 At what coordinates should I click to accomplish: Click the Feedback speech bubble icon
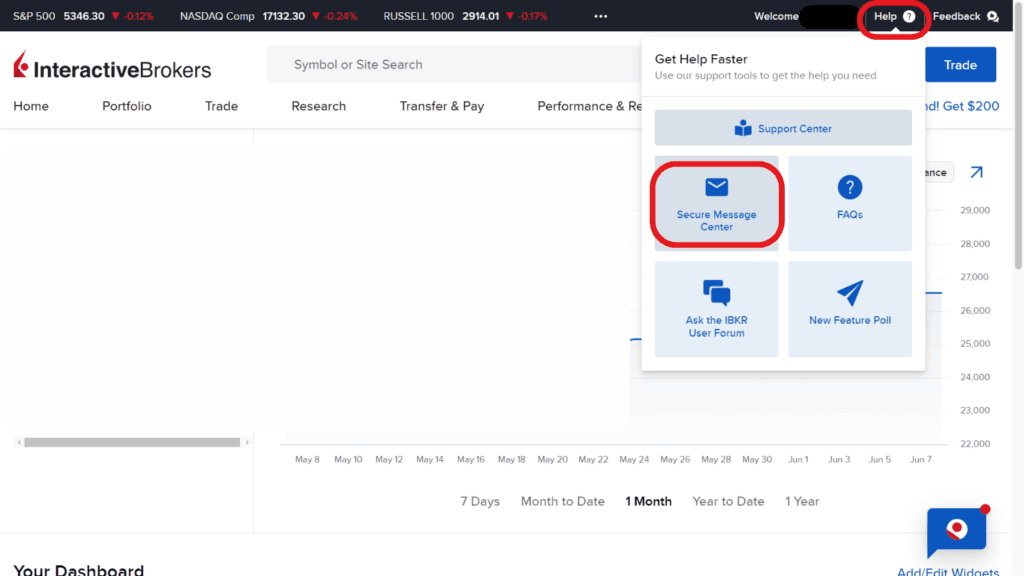[991, 16]
